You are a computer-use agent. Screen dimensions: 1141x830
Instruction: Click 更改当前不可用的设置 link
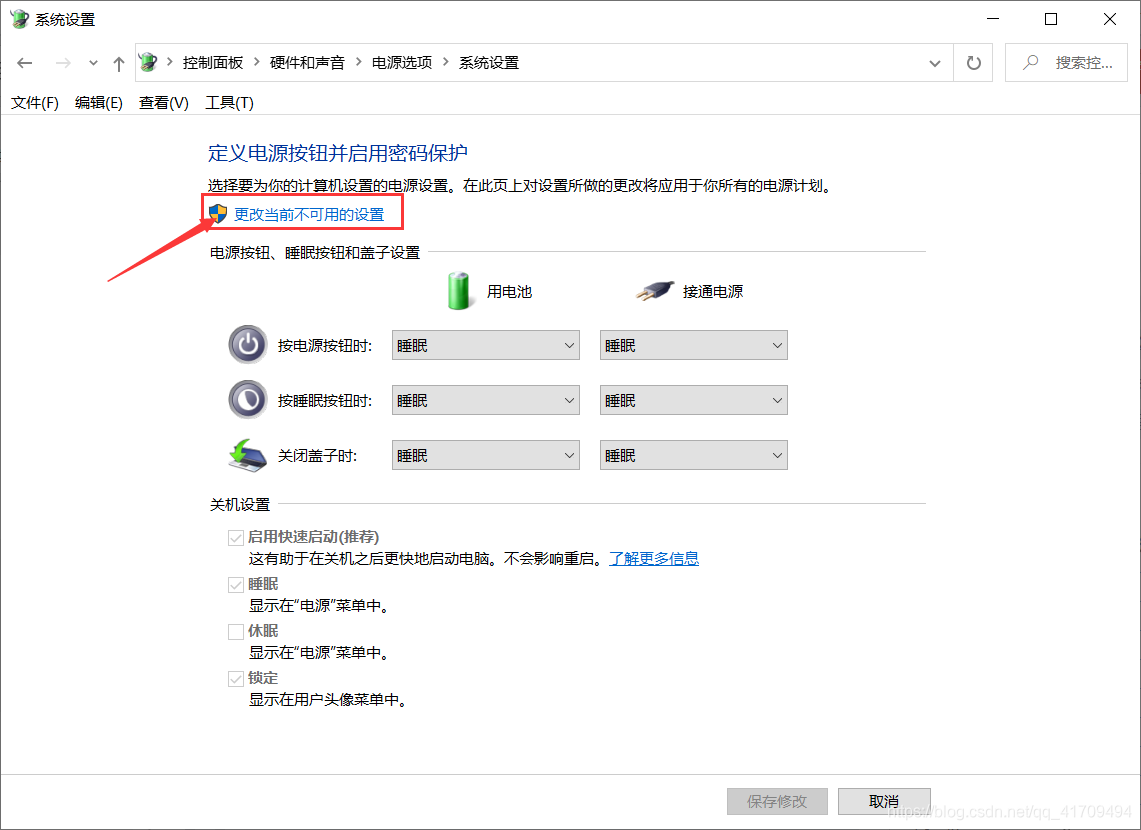pyautogui.click(x=309, y=215)
